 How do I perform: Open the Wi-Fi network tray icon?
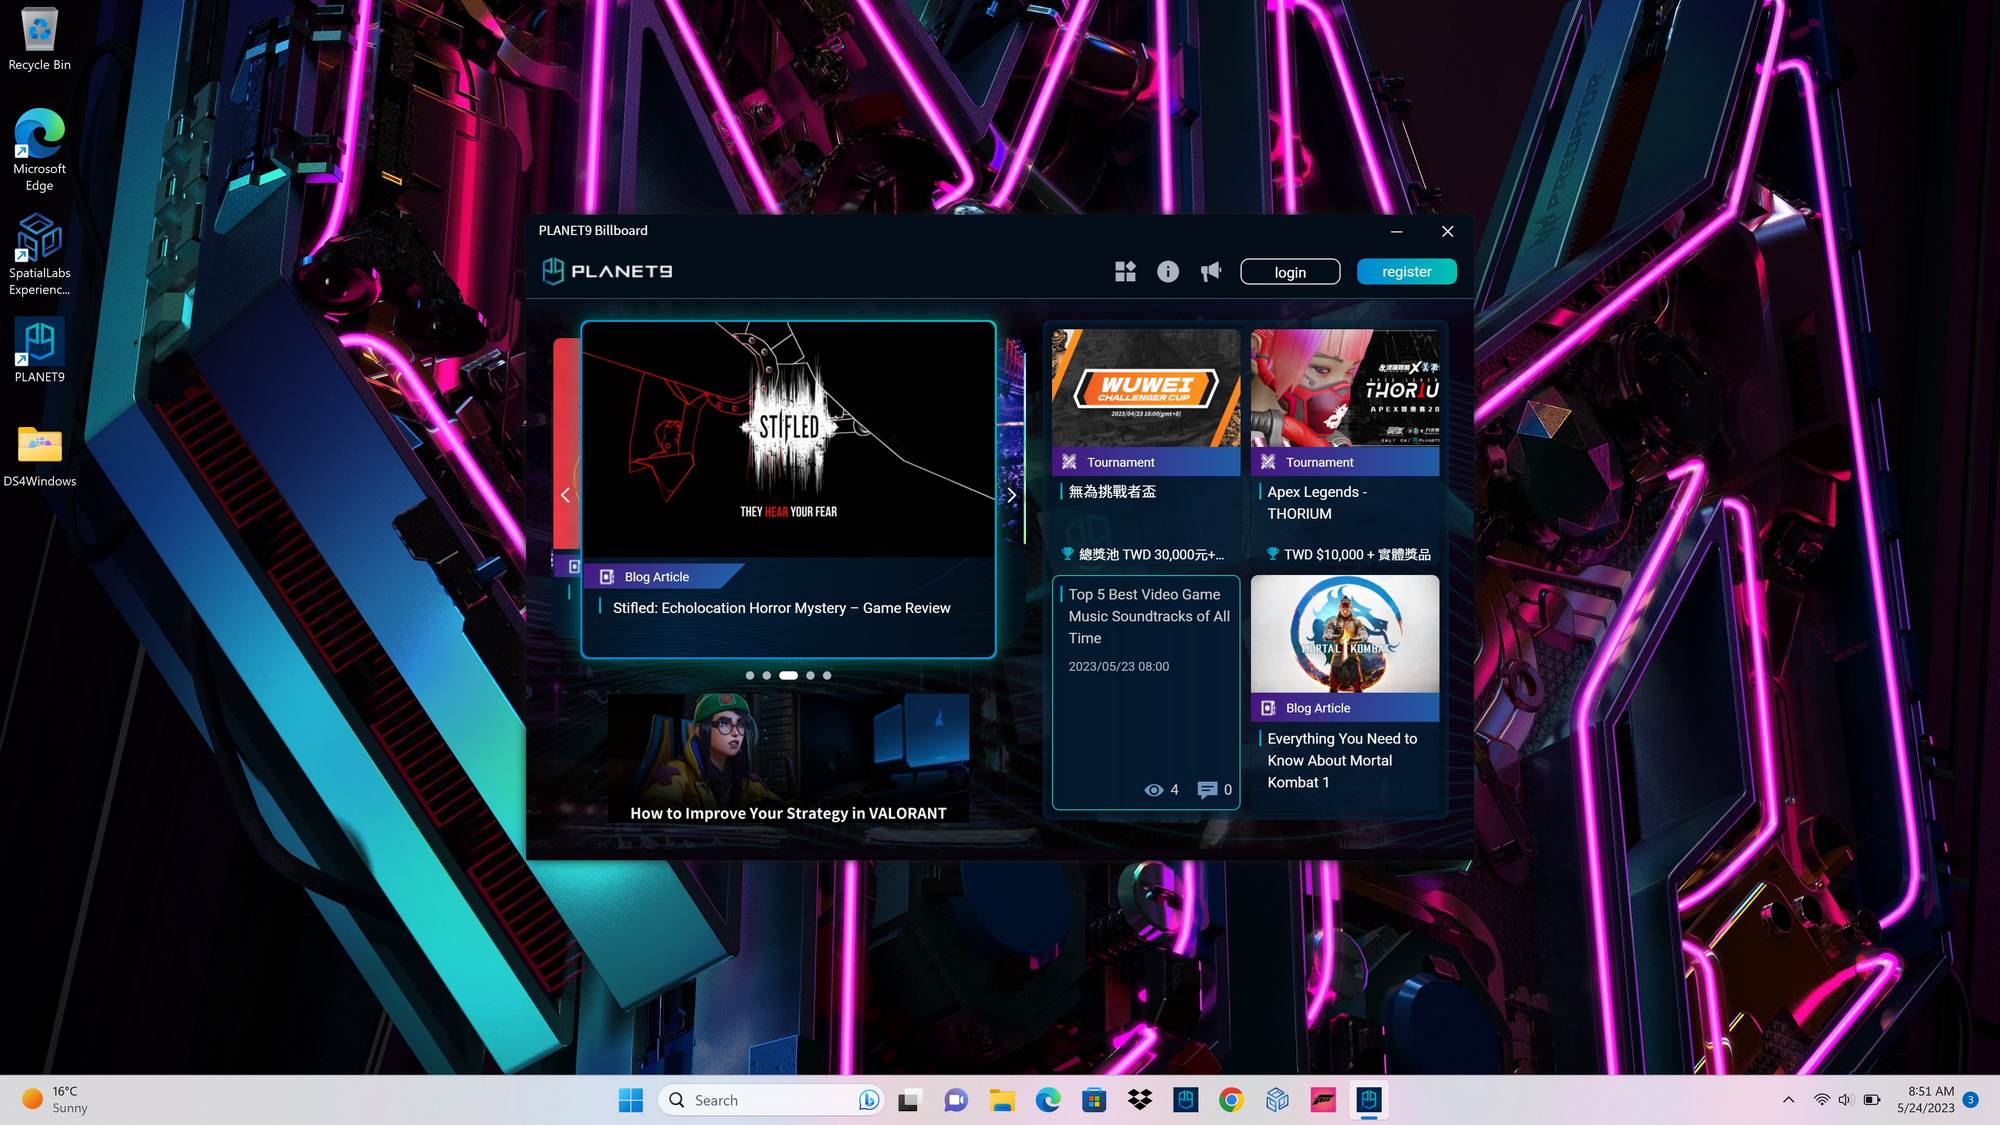[x=1821, y=1100]
